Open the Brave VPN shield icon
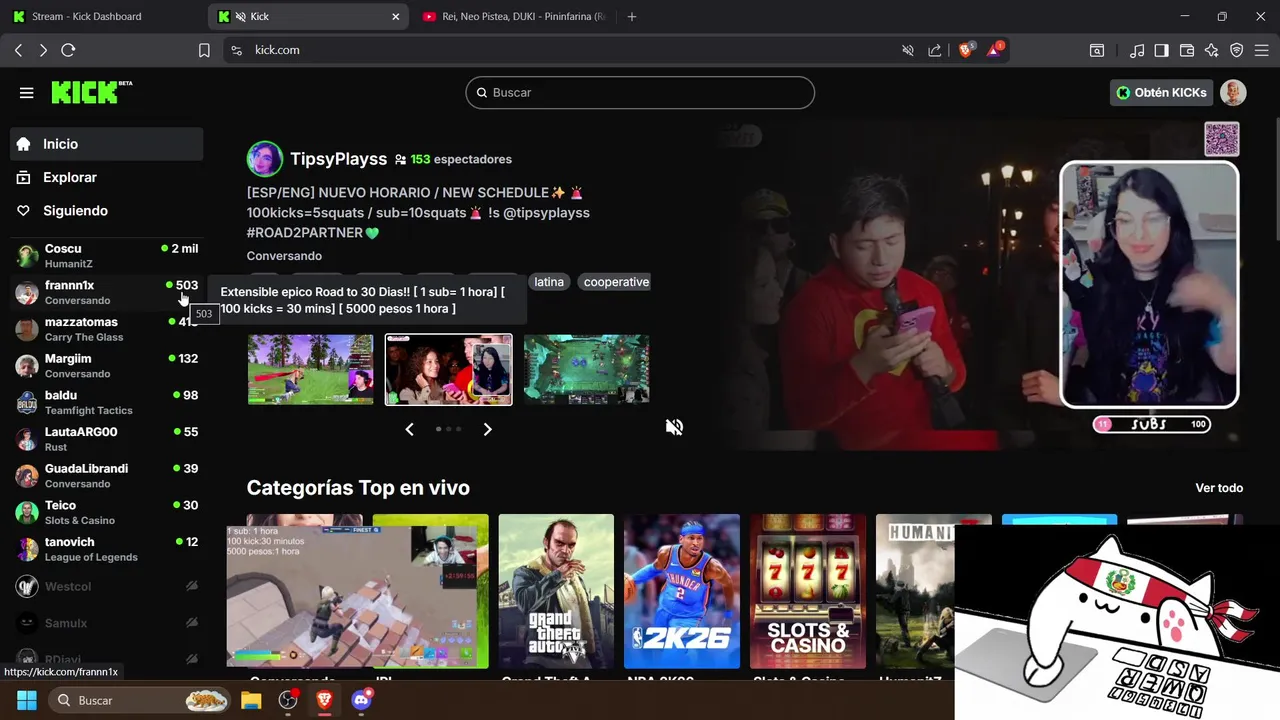 1237,50
